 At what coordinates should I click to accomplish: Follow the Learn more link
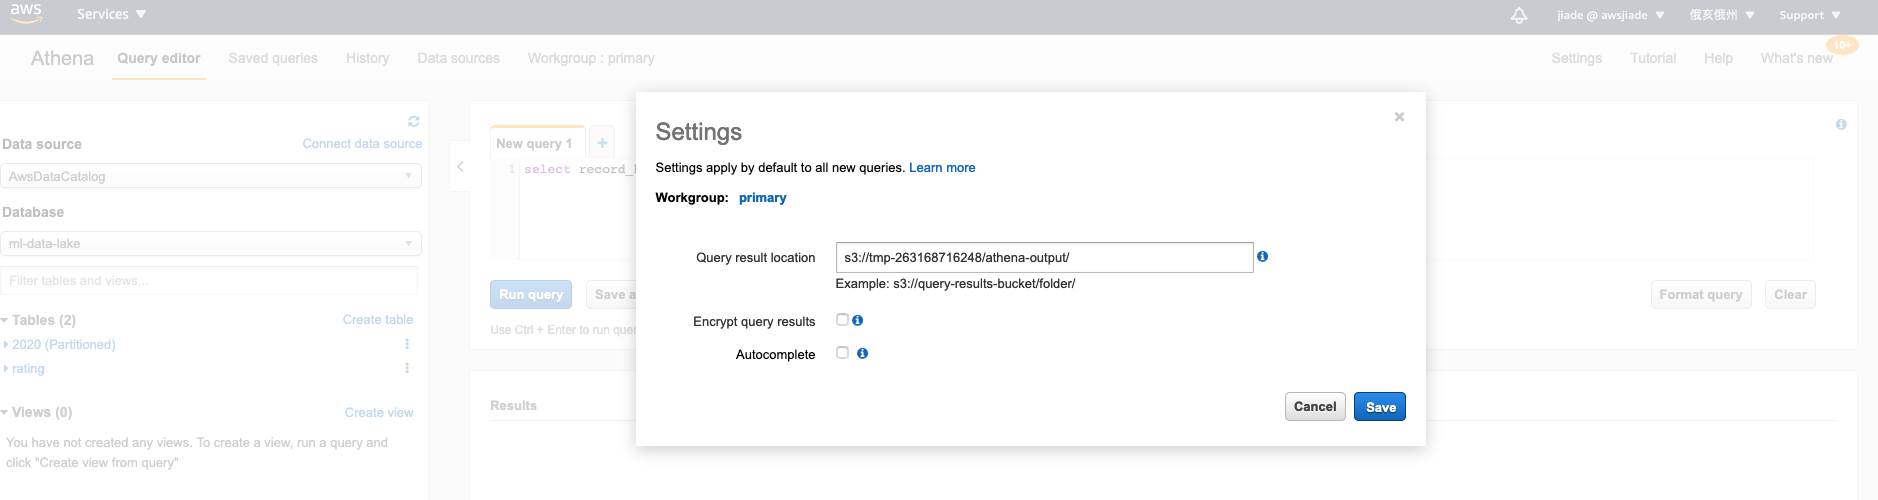tap(941, 168)
